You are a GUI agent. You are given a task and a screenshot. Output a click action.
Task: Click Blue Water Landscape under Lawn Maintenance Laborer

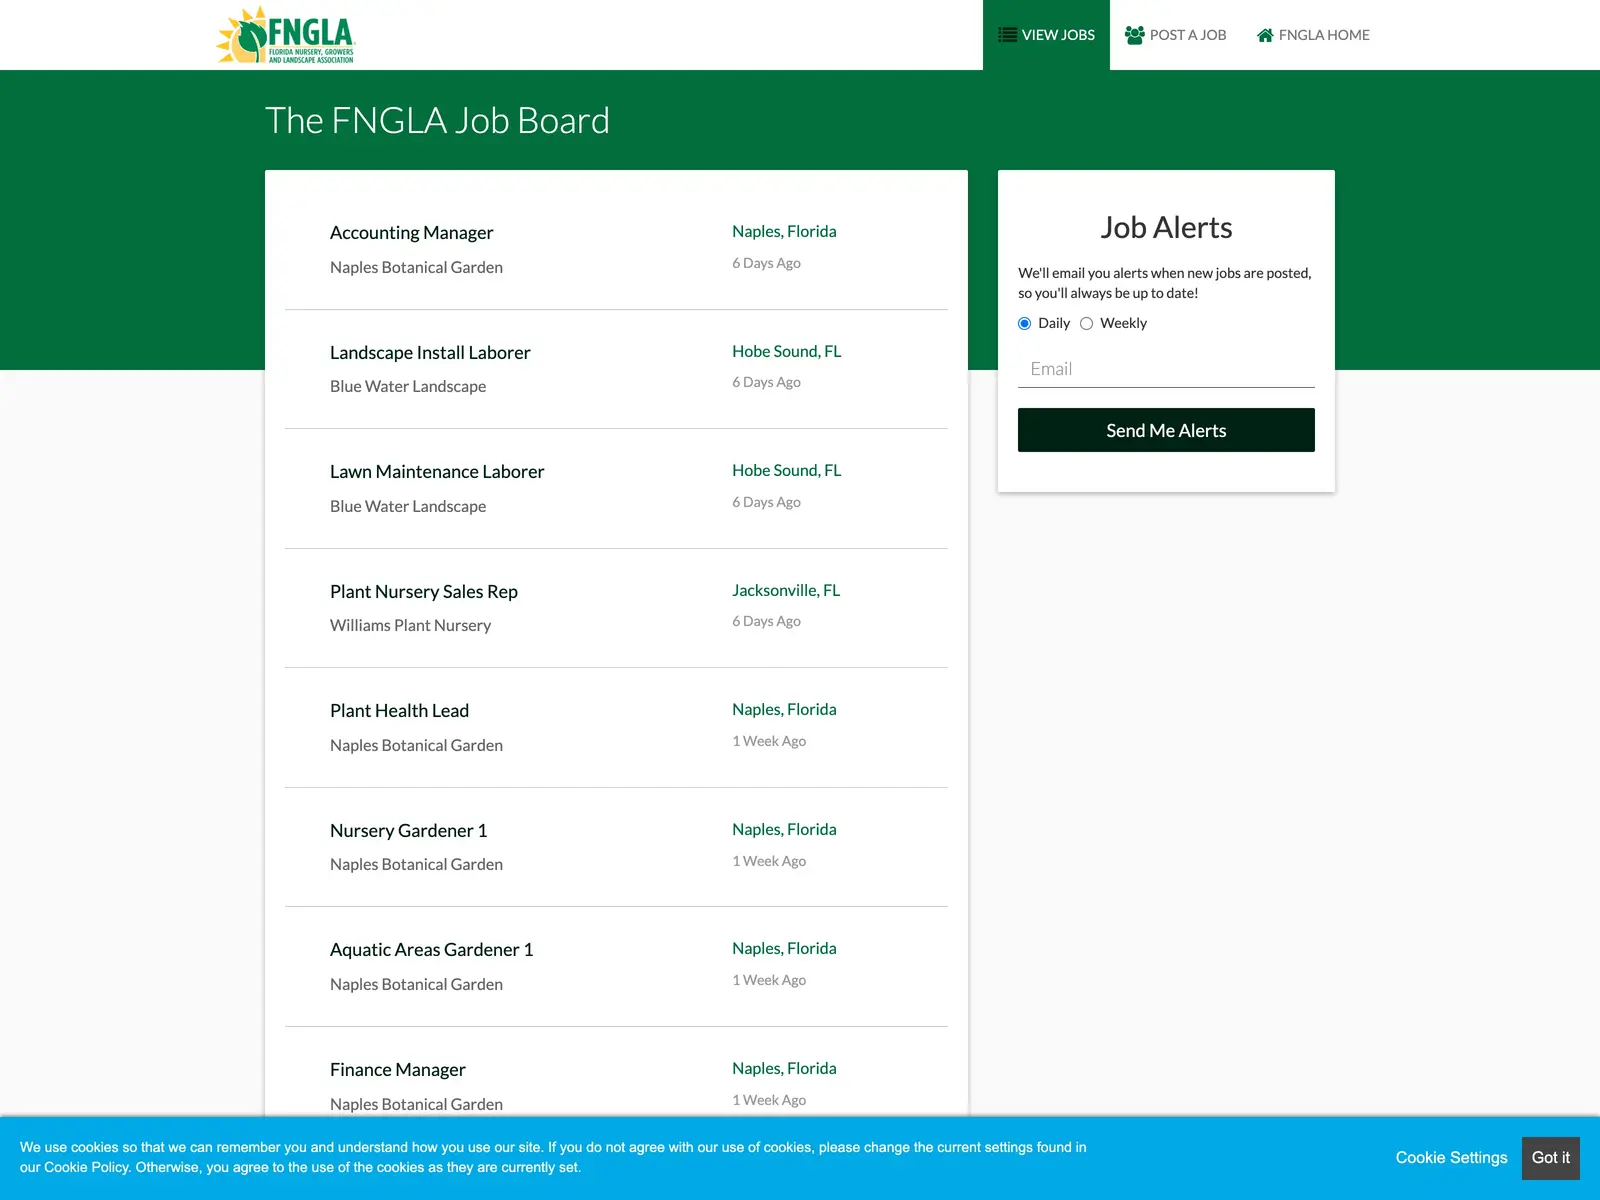coord(408,506)
